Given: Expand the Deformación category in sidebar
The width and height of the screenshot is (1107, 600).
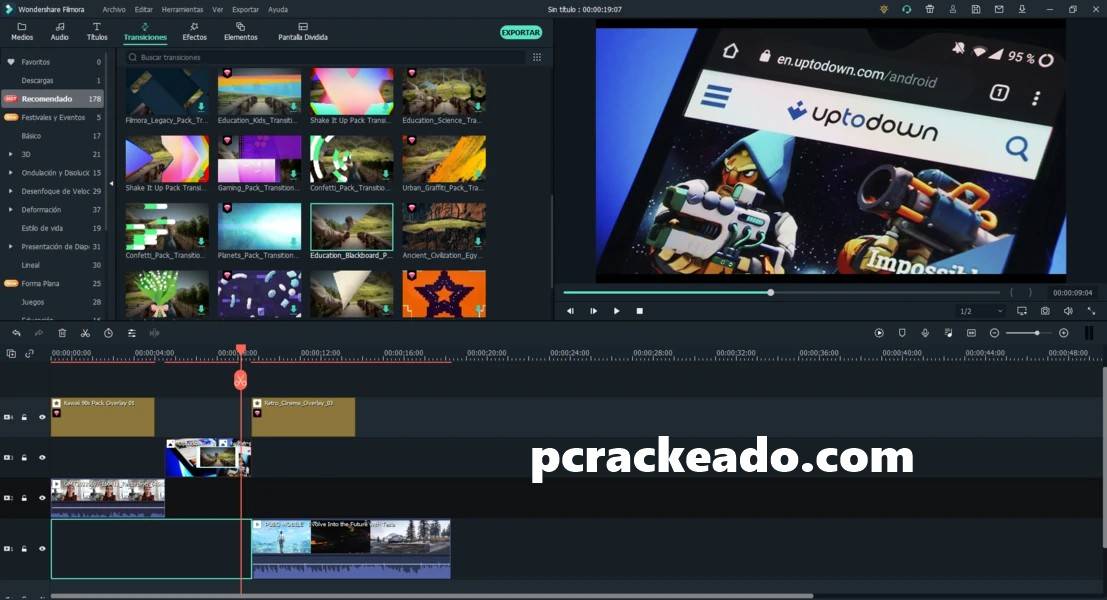Looking at the screenshot, I should [10, 210].
